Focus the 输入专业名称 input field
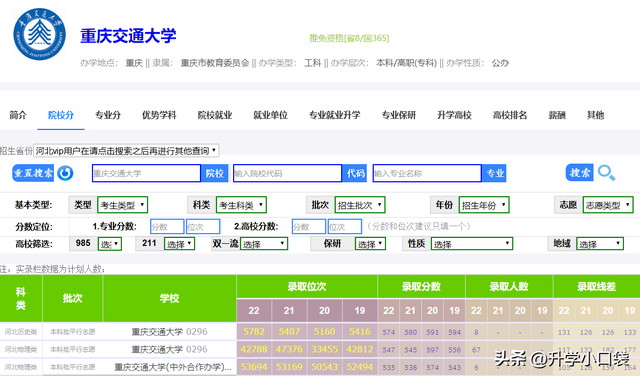Screen dimensions: 640x378 coord(427,173)
